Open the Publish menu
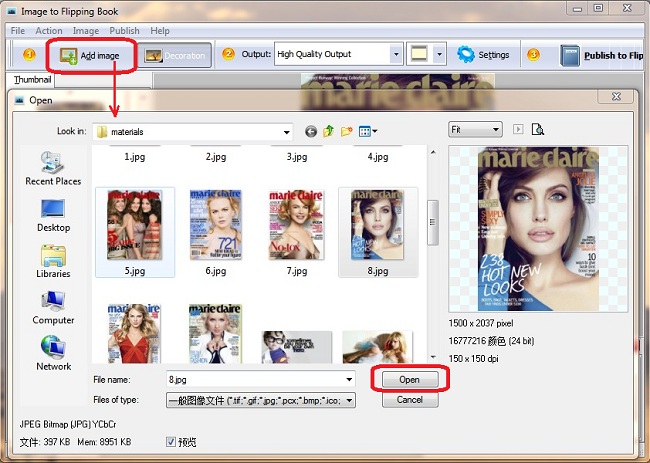This screenshot has width=650, height=463. pos(124,31)
